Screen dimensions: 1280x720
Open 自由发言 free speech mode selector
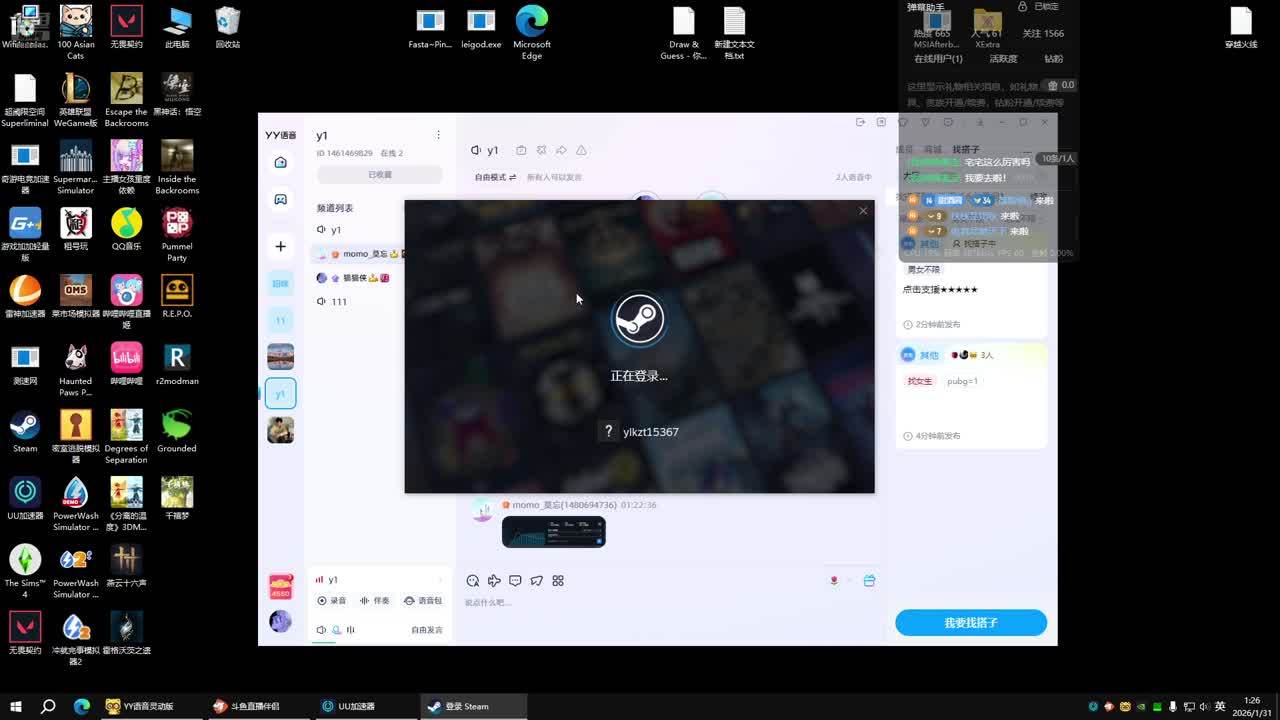click(427, 630)
